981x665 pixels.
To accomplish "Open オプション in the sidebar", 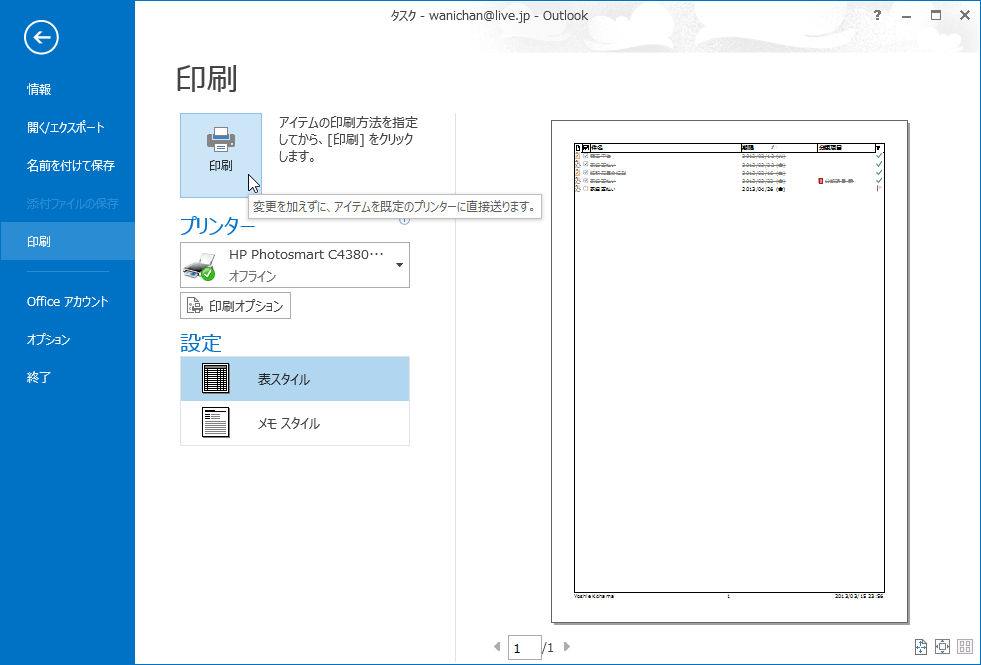I will coord(48,340).
